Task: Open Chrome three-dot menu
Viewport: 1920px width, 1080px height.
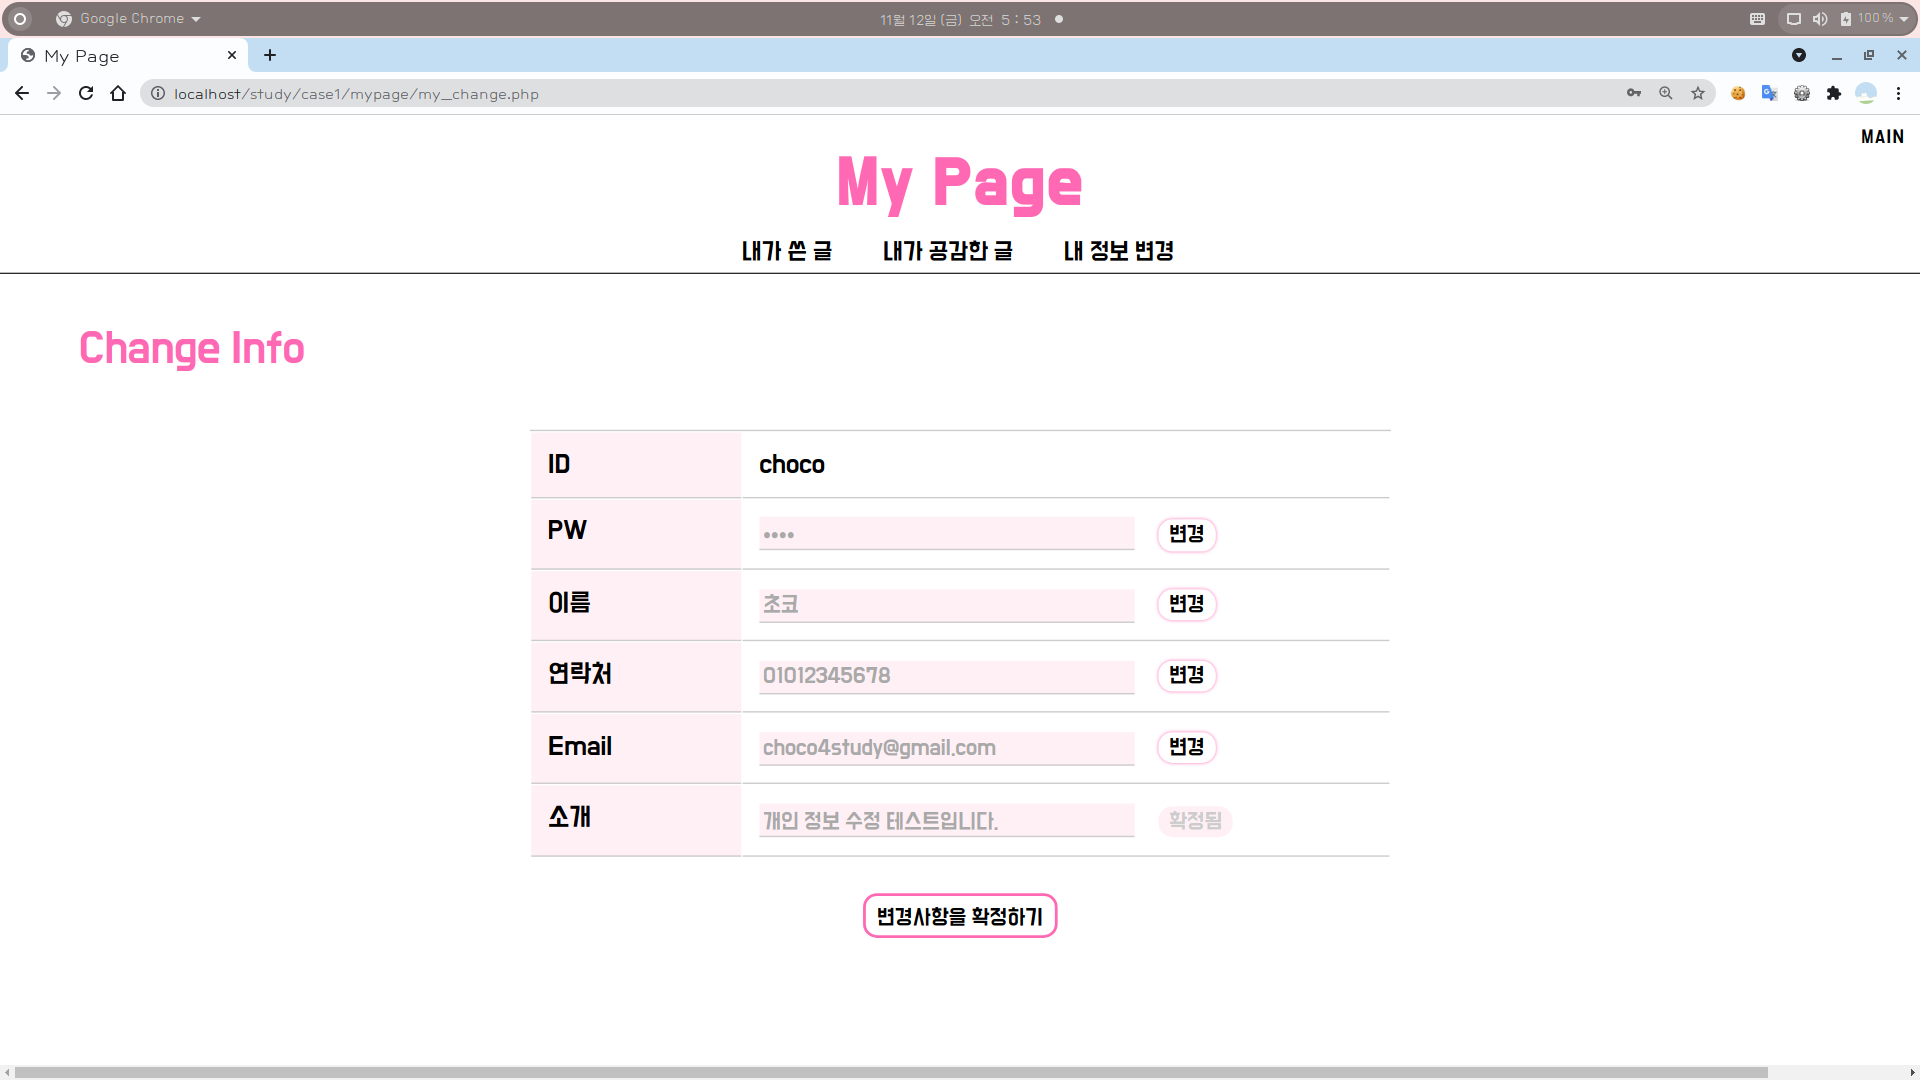Action: (x=1898, y=93)
